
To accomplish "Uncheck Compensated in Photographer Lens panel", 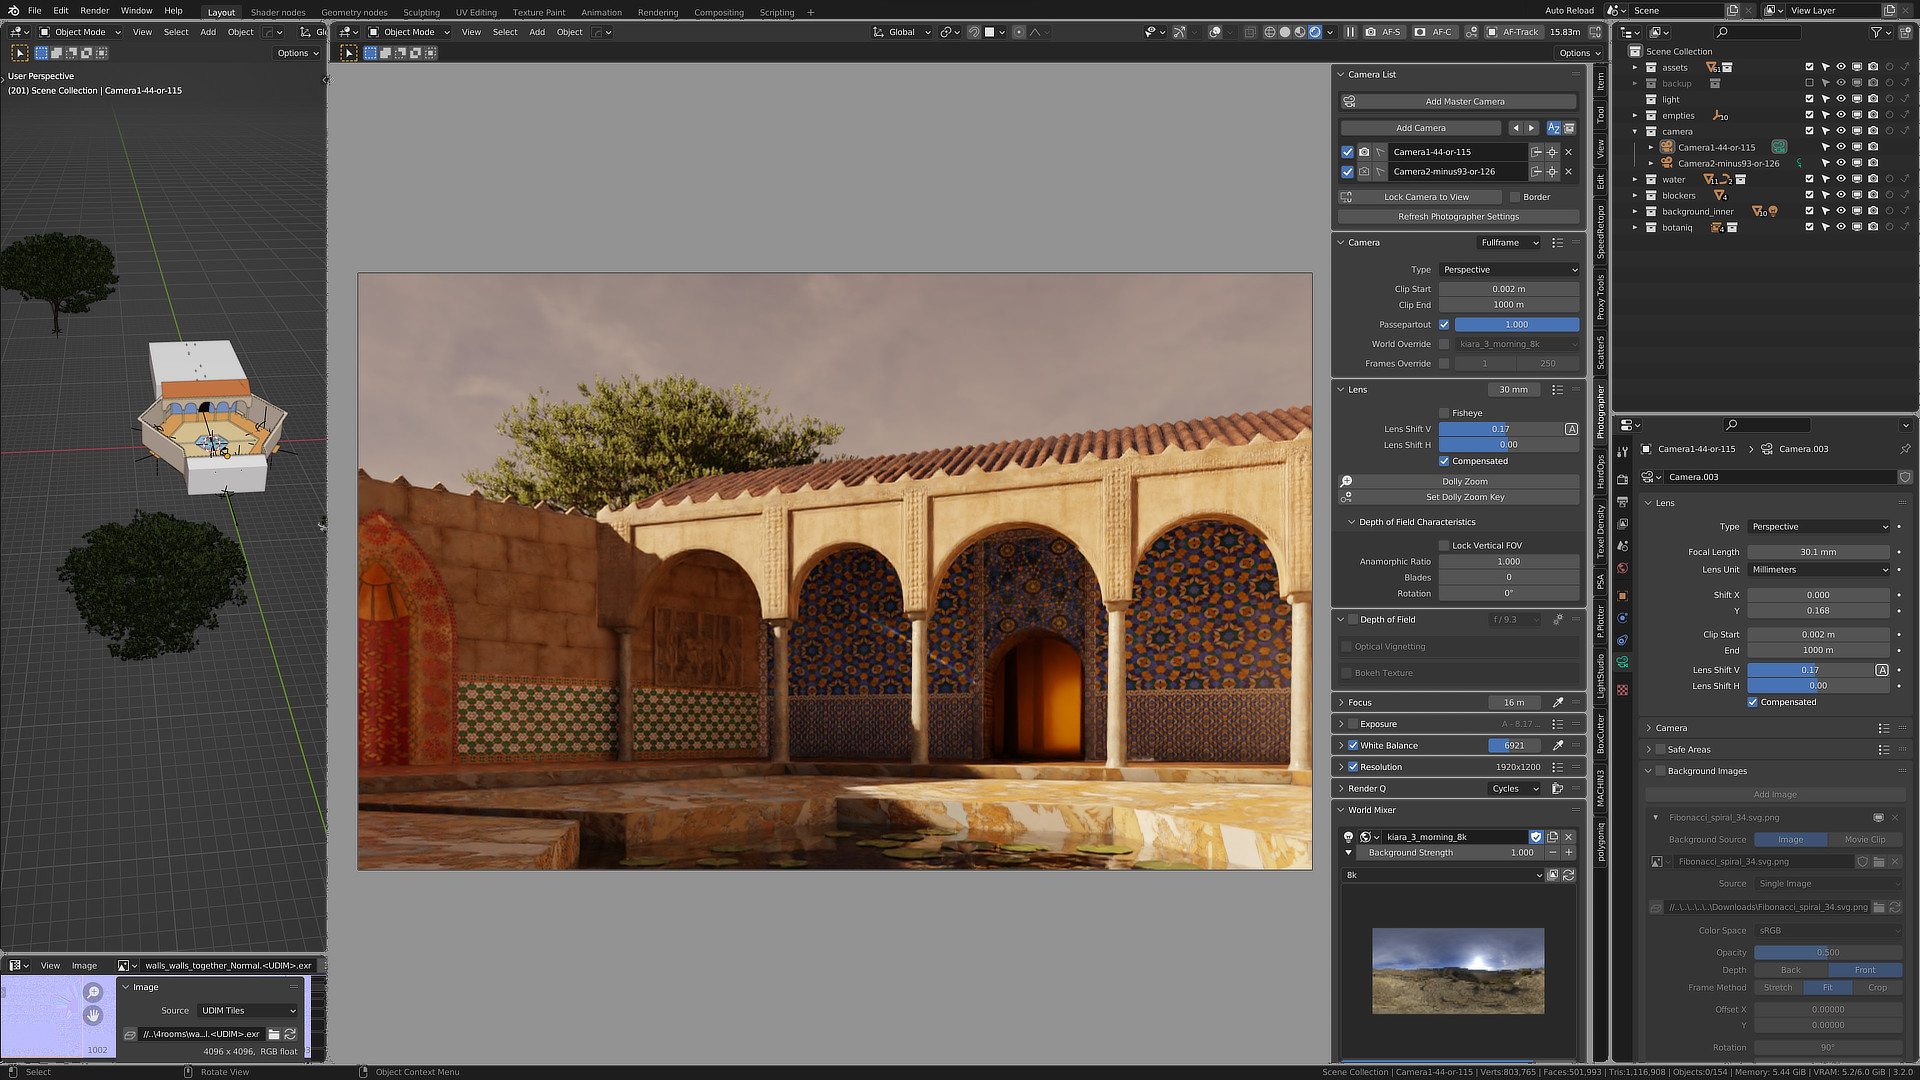I will tap(1444, 461).
